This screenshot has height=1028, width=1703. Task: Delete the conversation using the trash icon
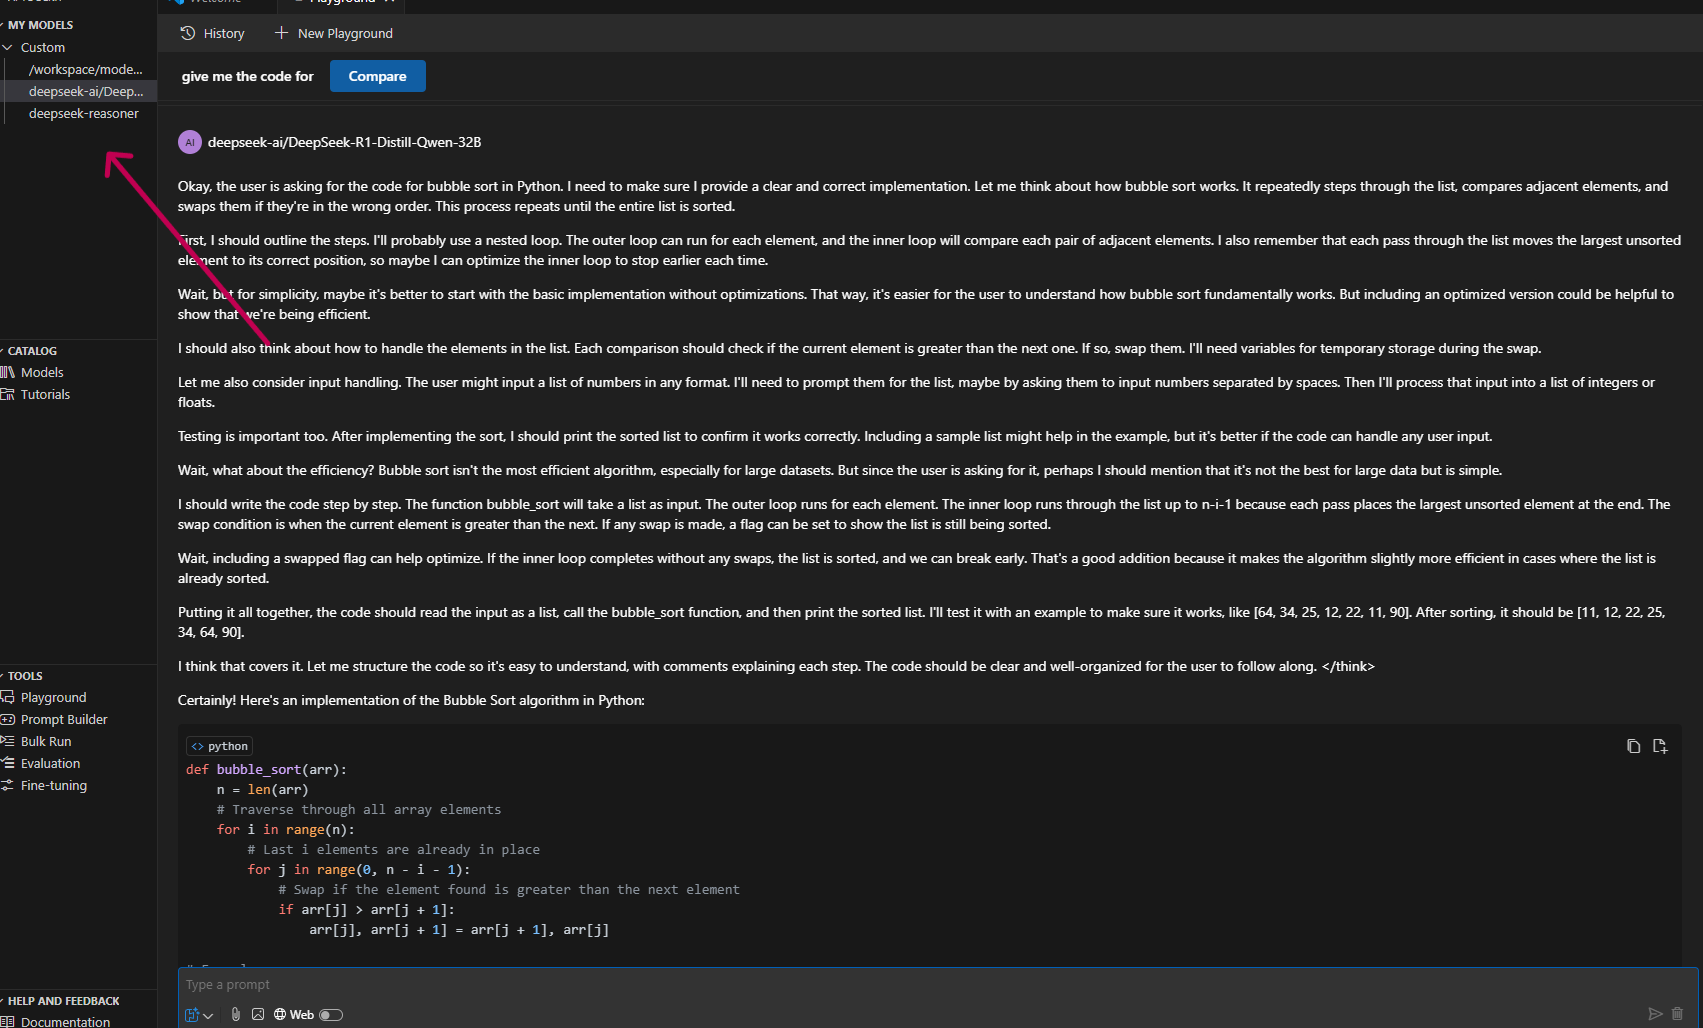1677,1012
